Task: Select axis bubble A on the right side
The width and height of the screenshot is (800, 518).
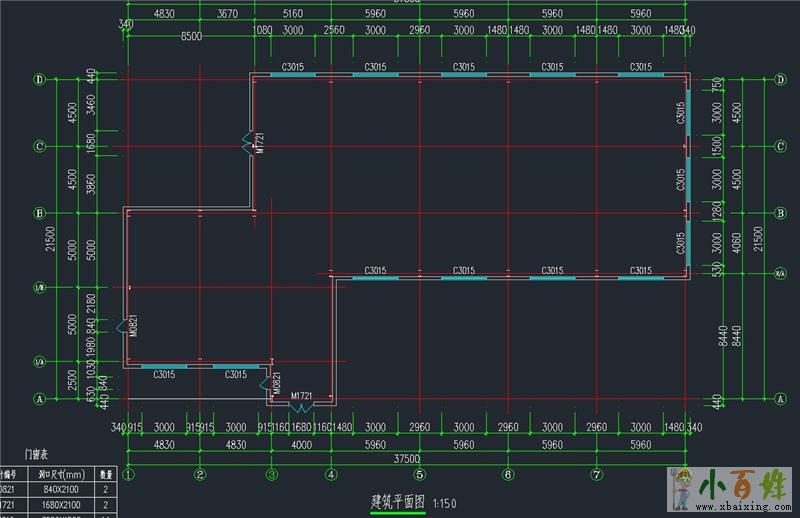Action: pos(779,398)
